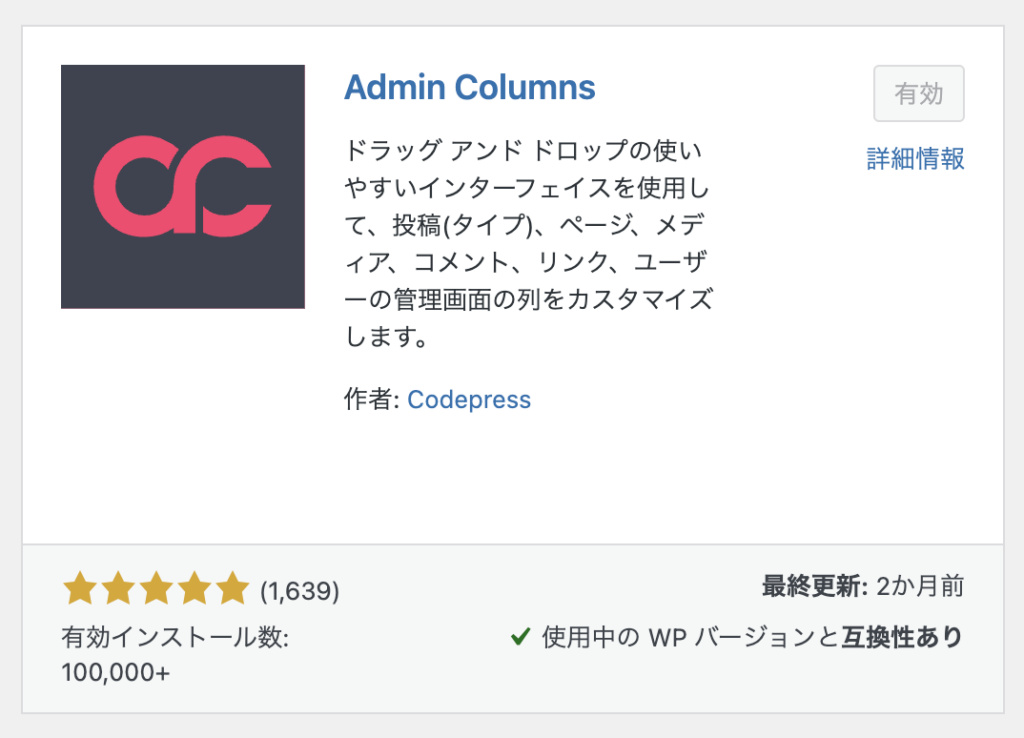Open the 詳細情報 link
The width and height of the screenshot is (1024, 738).
(x=915, y=158)
